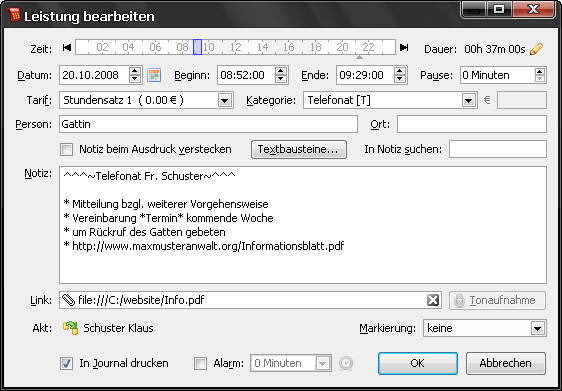Viewport: 562px width, 391px height.
Task: Click the Schuster Klaus Akt name
Action: point(118,328)
